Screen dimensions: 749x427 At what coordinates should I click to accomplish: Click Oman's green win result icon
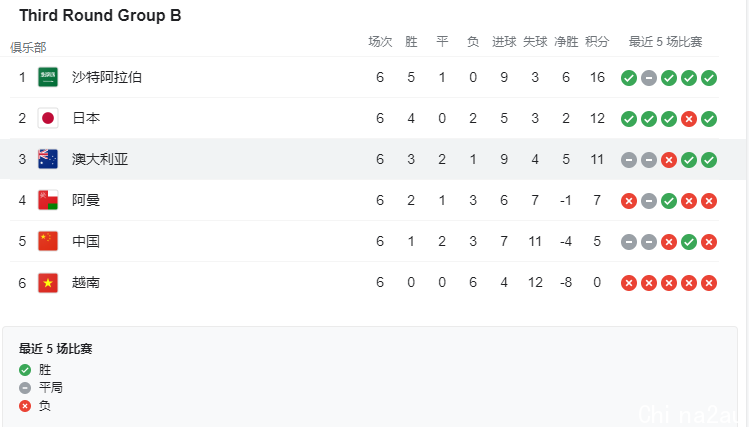[669, 201]
